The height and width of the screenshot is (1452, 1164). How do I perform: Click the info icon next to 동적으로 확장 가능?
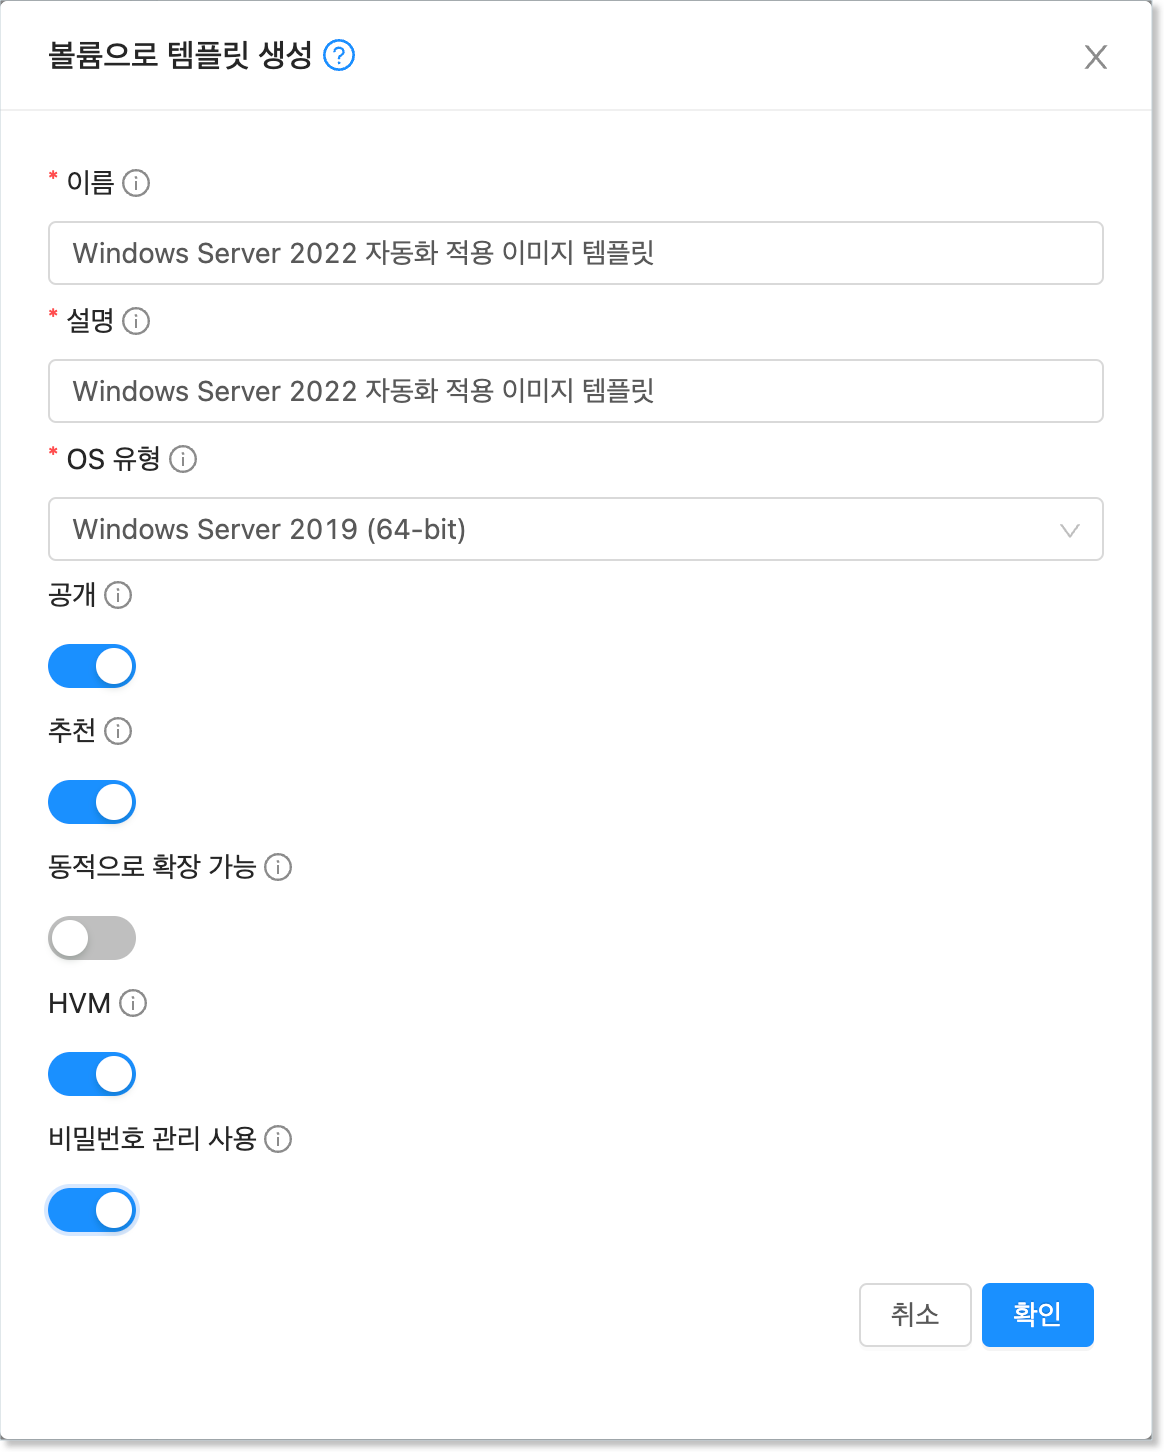(278, 867)
